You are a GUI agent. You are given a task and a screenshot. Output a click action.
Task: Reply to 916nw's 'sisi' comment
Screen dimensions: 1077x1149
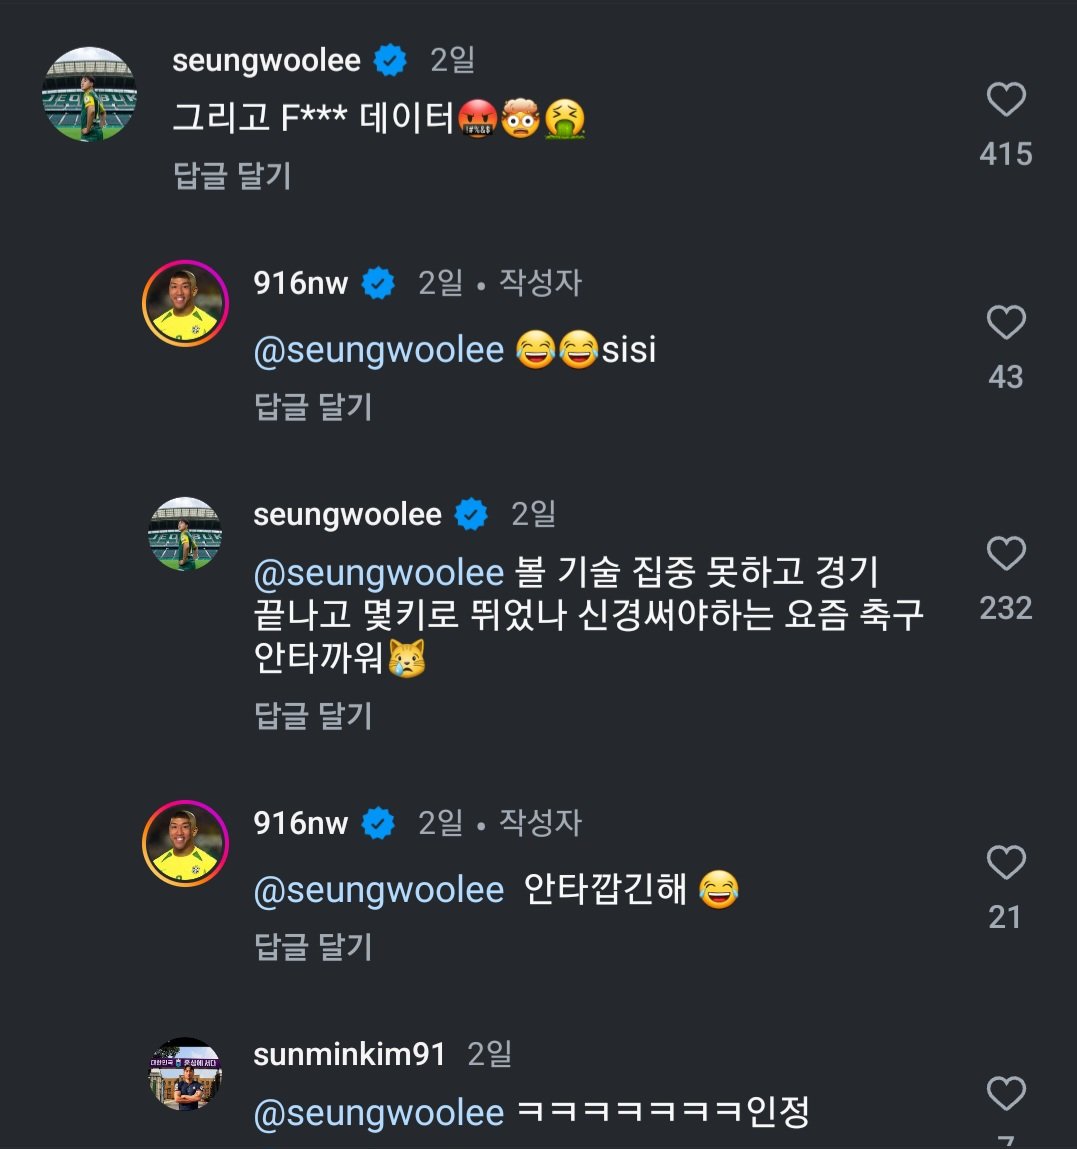[313, 407]
